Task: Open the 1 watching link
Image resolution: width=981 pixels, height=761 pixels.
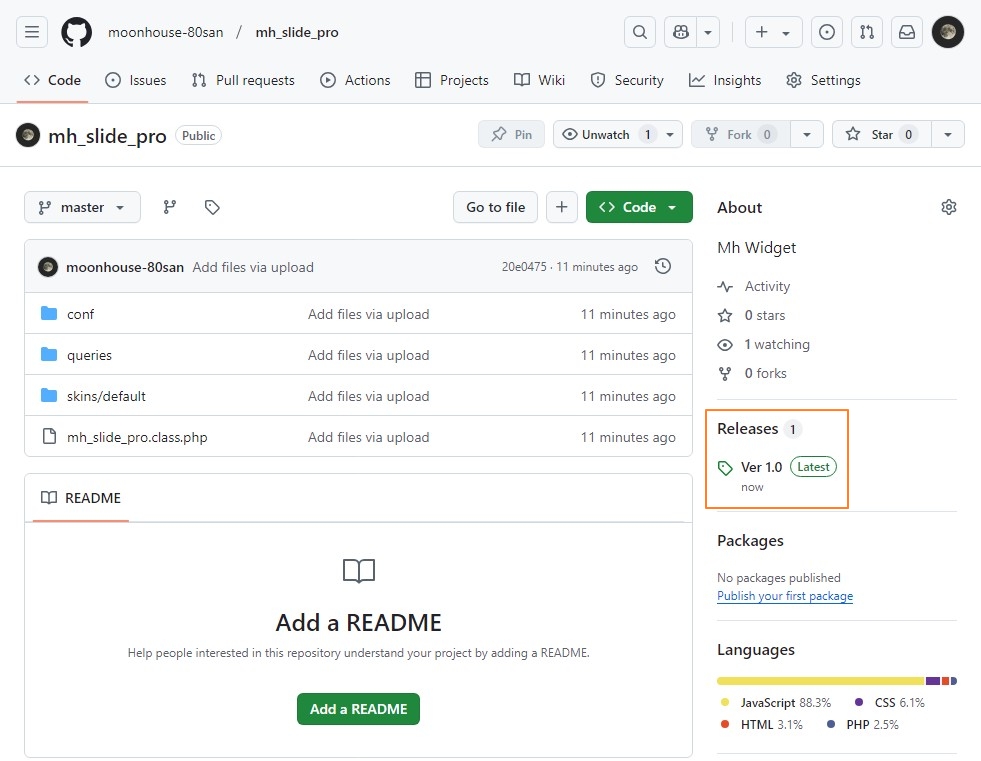Action: click(776, 344)
